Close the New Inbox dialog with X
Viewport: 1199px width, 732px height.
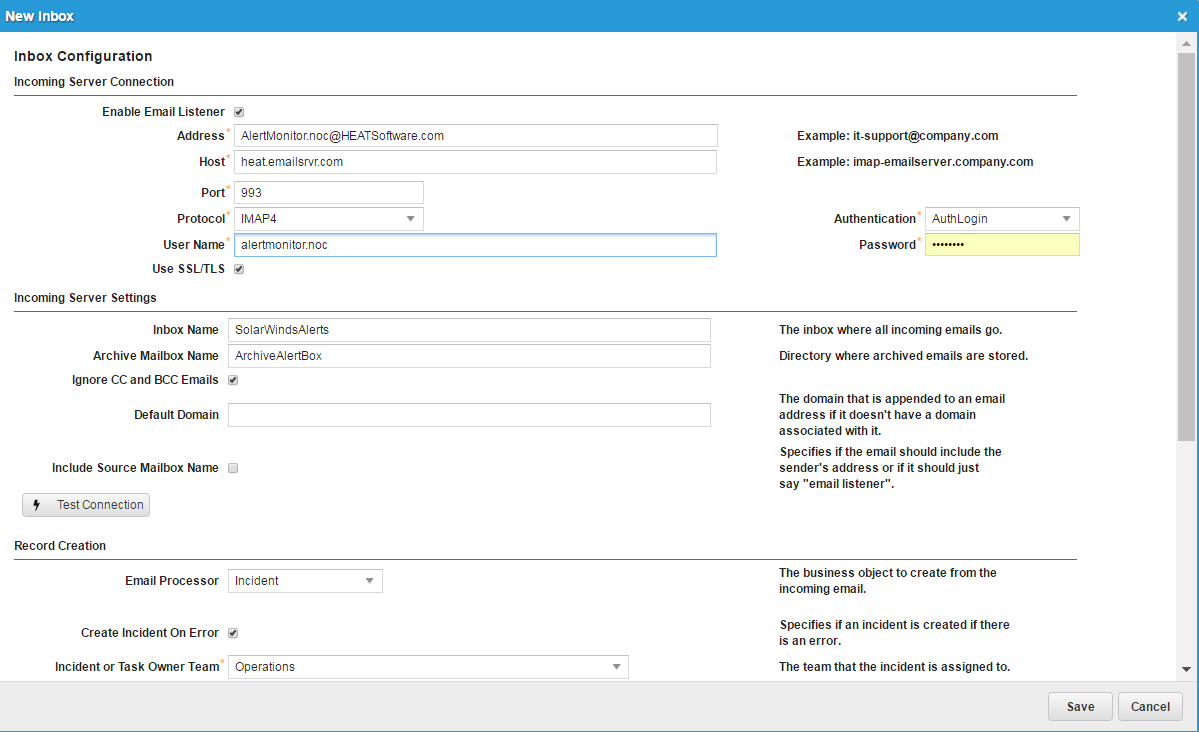pos(1182,16)
